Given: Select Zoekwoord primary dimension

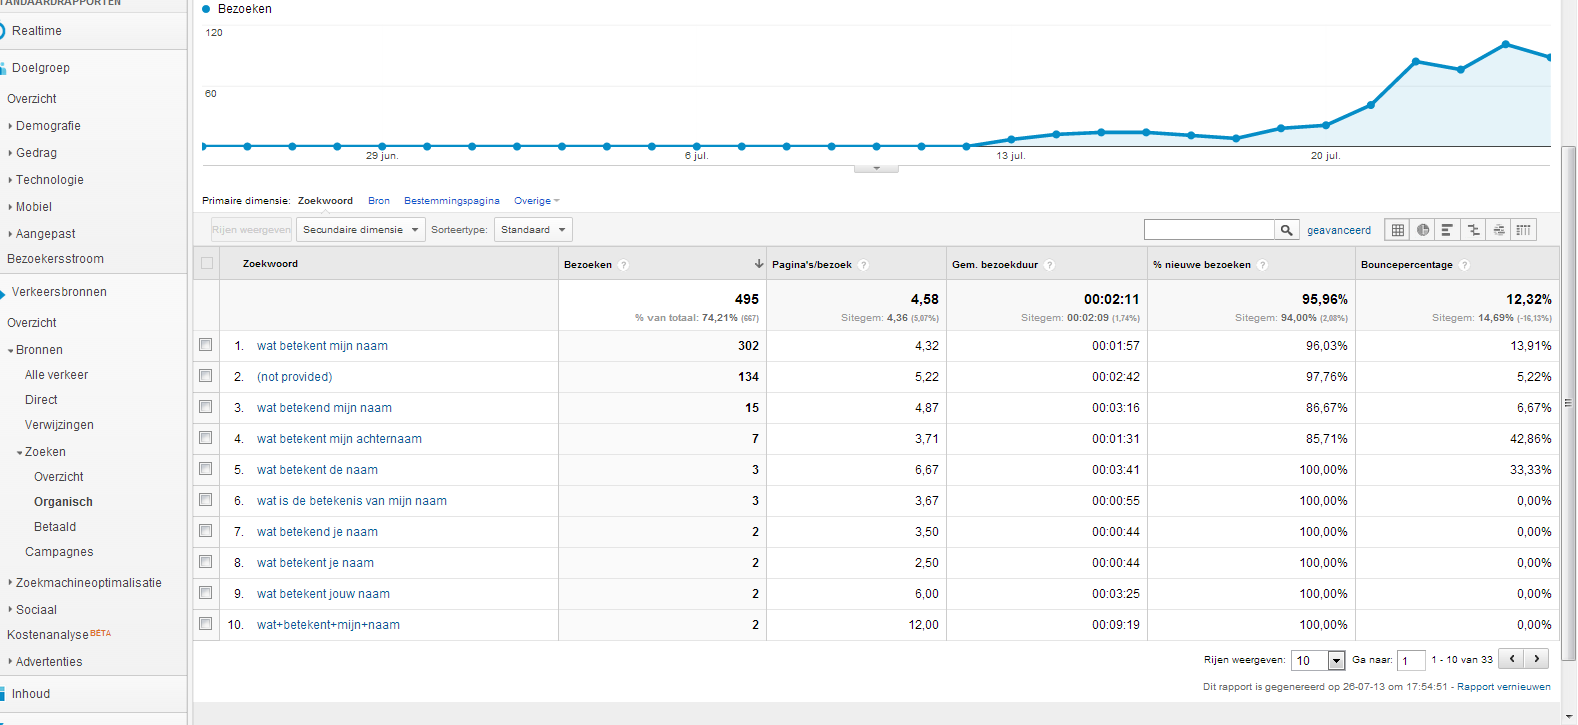Looking at the screenshot, I should (325, 201).
